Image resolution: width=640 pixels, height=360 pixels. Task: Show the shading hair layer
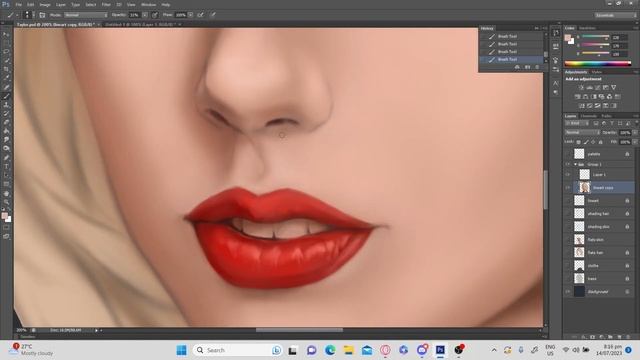point(568,213)
